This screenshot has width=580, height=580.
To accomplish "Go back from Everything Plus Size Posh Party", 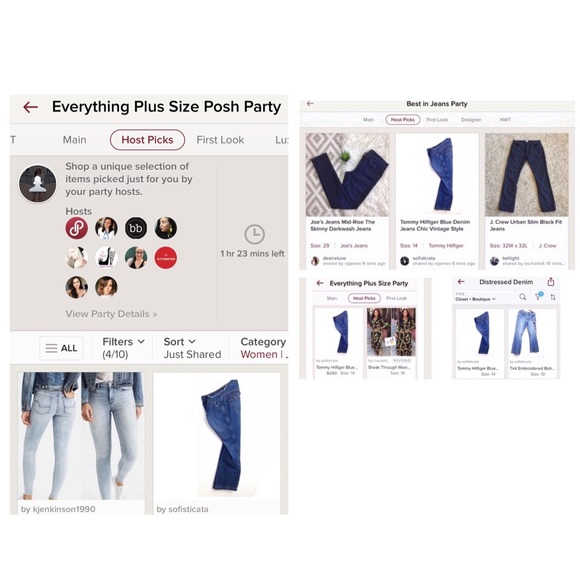I will click(x=30, y=107).
